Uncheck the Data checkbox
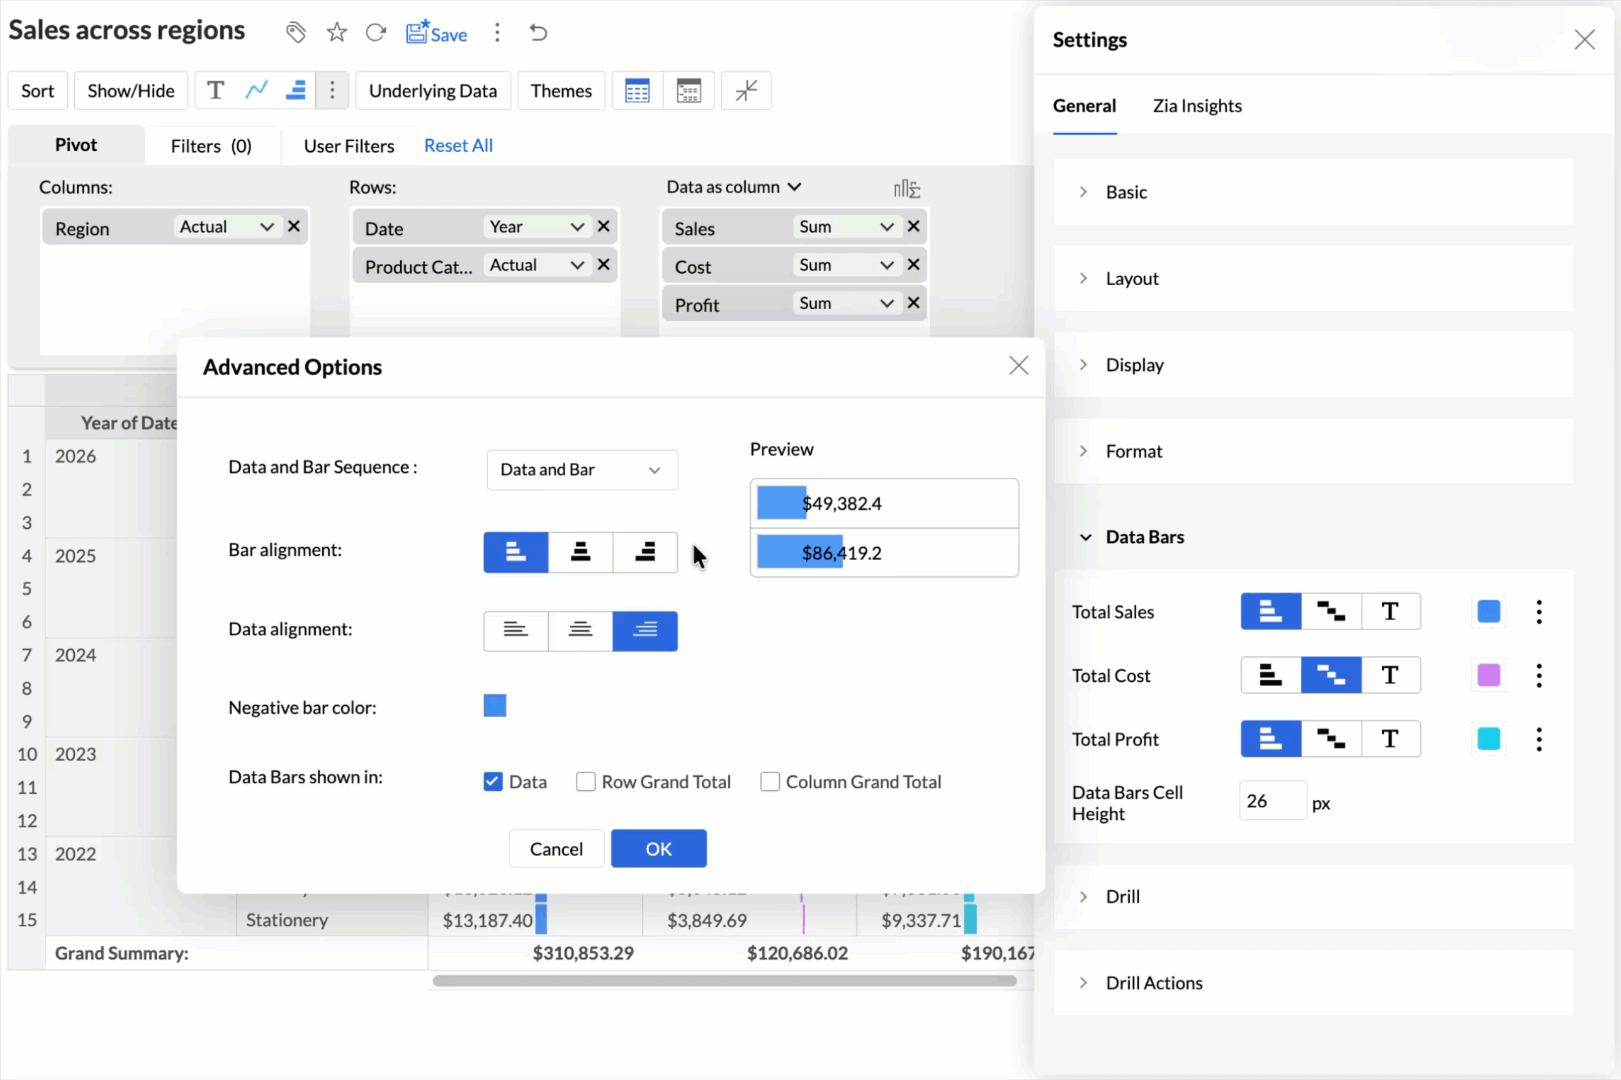This screenshot has width=1621, height=1080. click(493, 782)
